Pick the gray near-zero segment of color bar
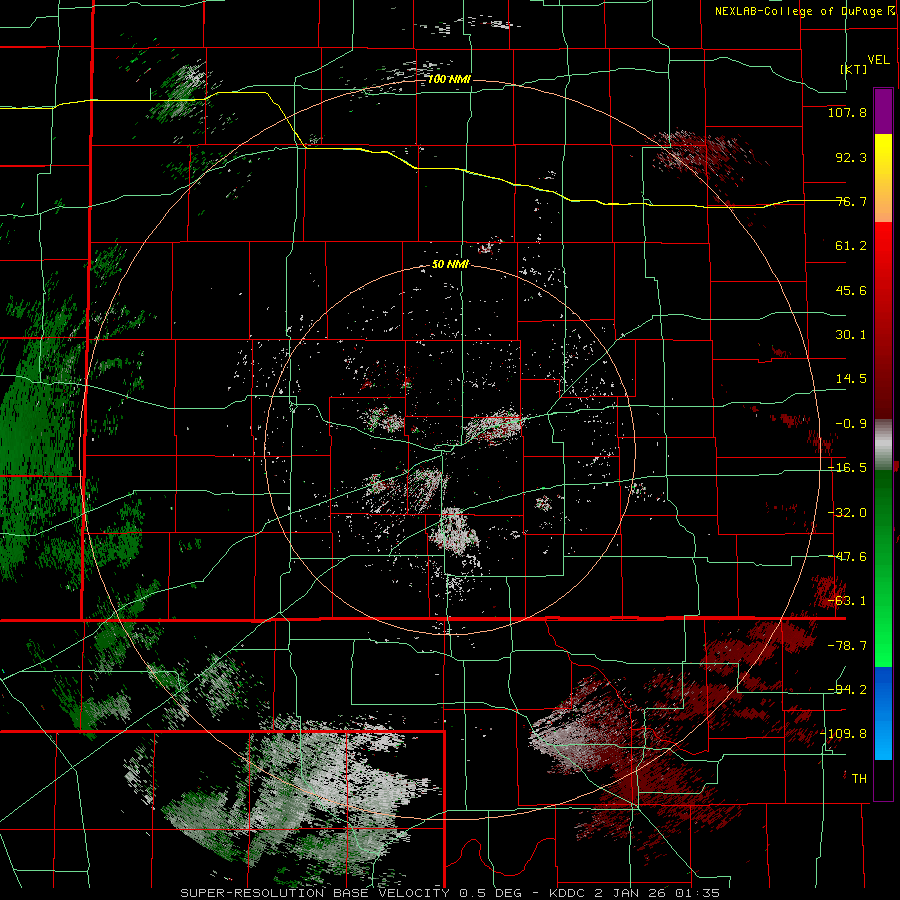Viewport: 900px width, 900px height. point(883,445)
